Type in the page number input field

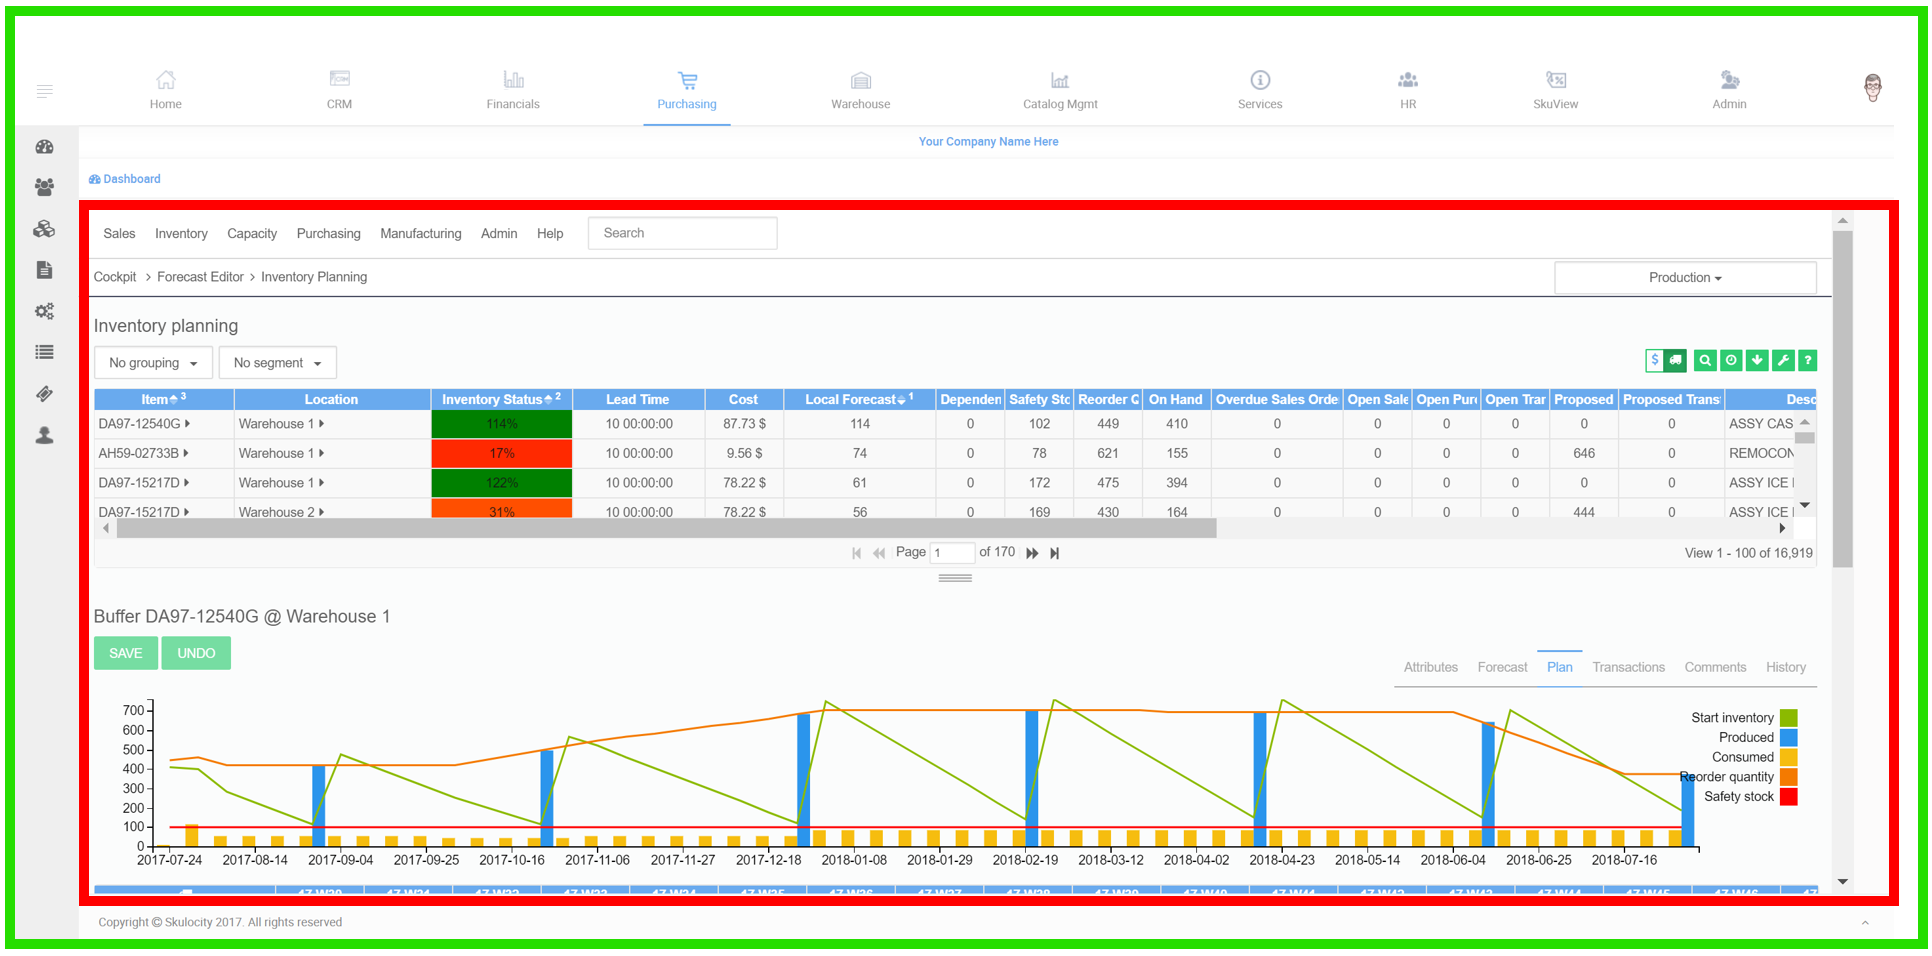click(953, 552)
